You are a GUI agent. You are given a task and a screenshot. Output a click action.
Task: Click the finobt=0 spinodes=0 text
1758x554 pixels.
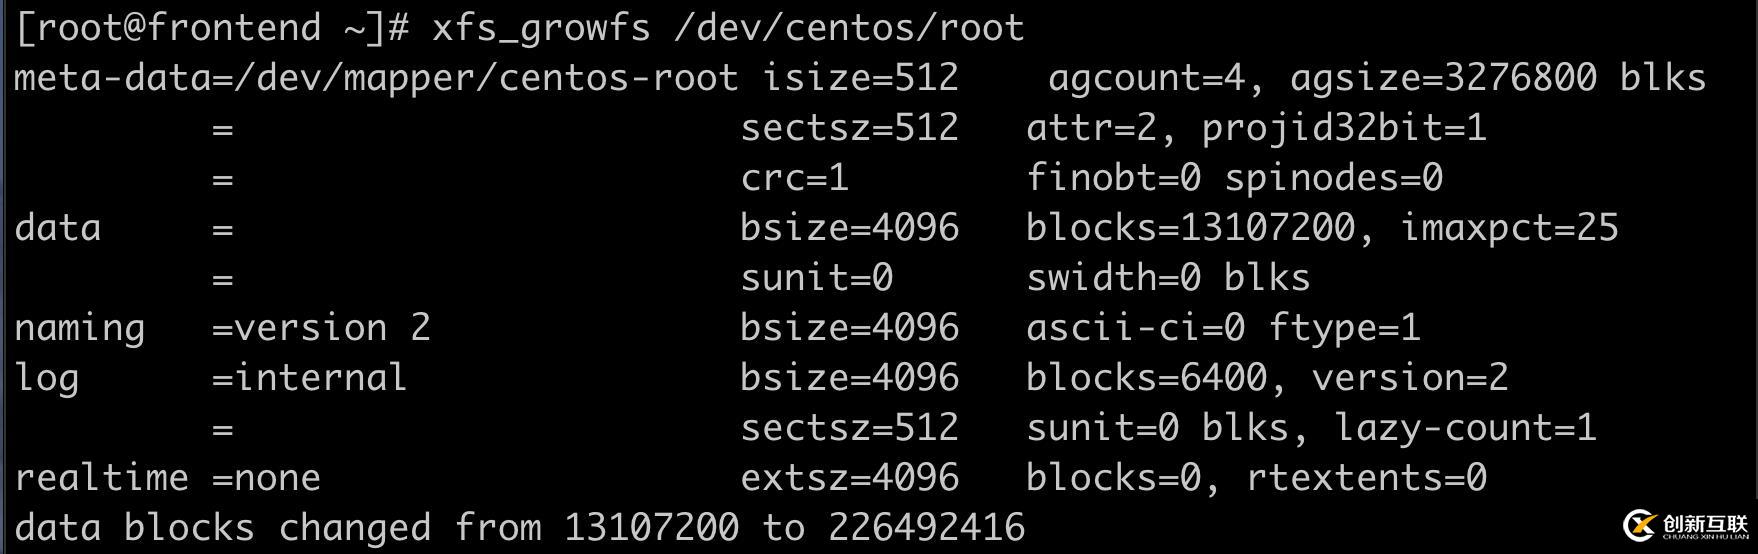pyautogui.click(x=1234, y=178)
